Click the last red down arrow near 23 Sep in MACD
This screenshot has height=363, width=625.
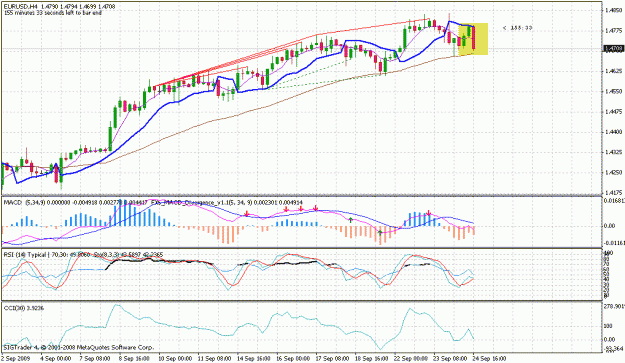(x=429, y=213)
